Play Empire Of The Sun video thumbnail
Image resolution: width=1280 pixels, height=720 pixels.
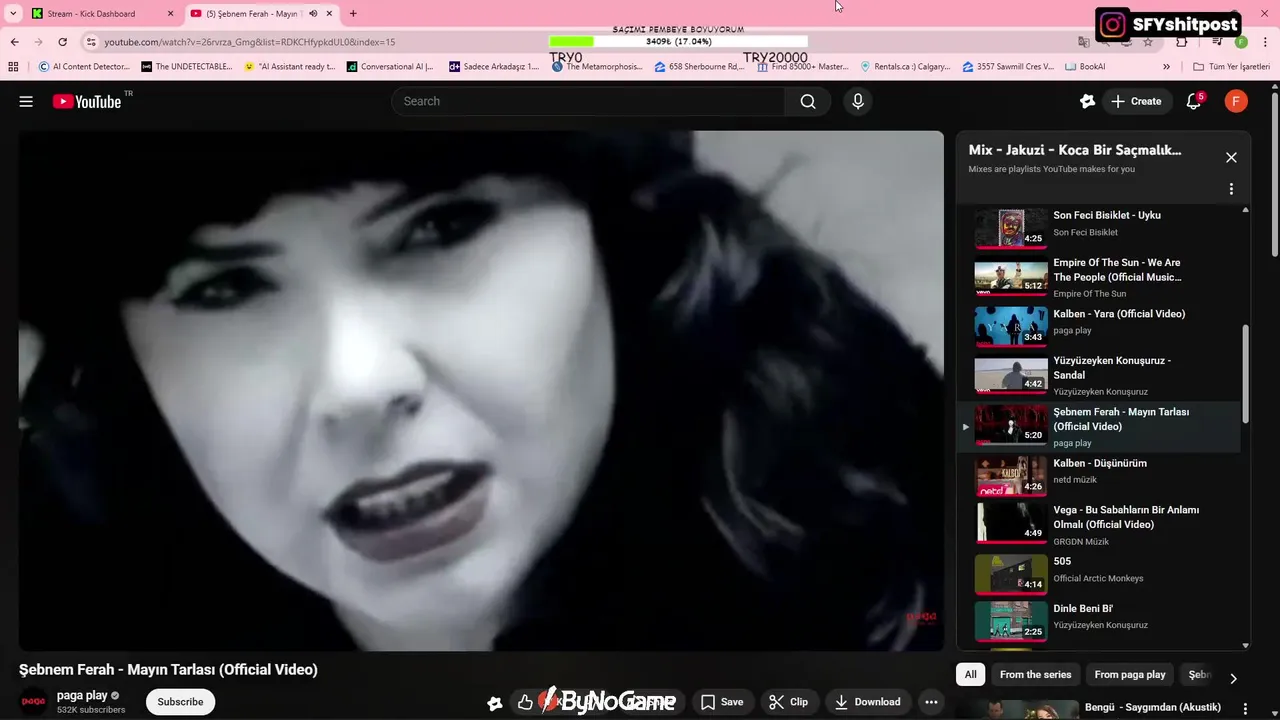(x=1011, y=277)
